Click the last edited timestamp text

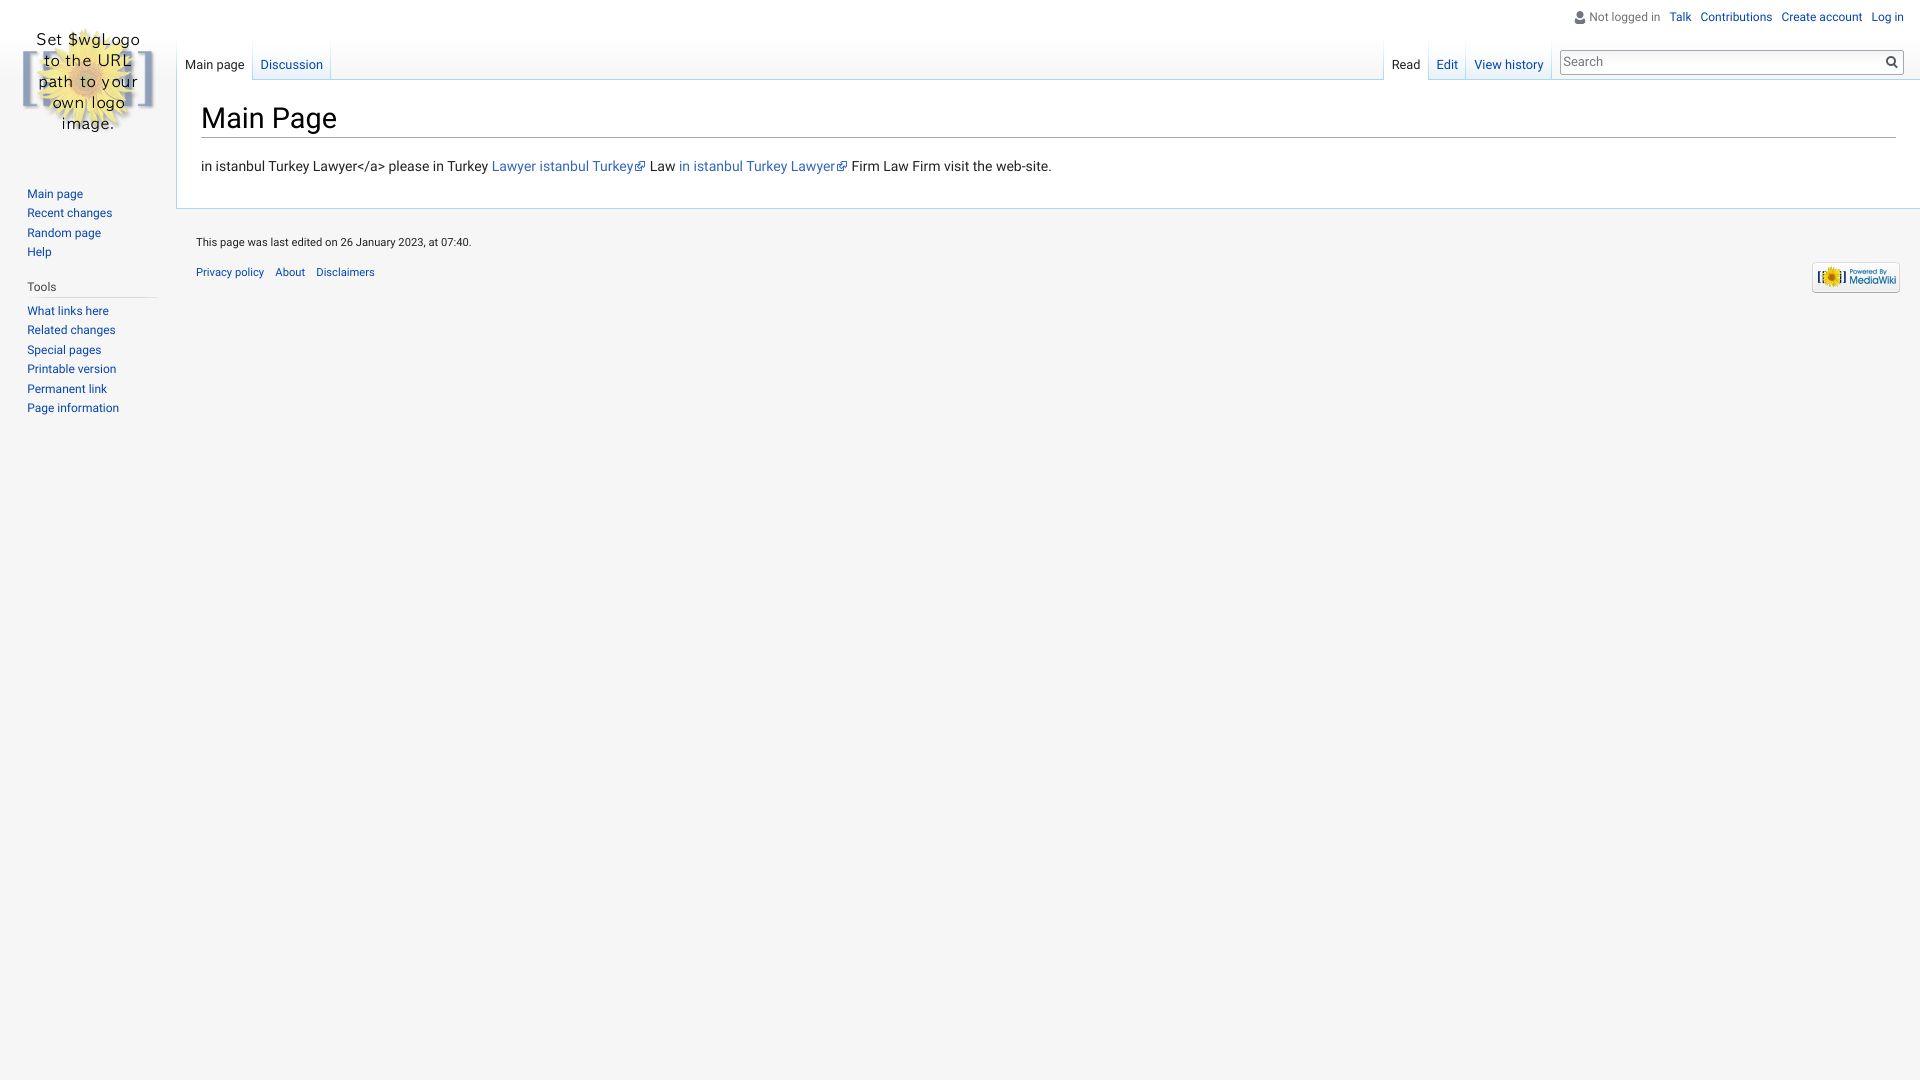pos(333,242)
